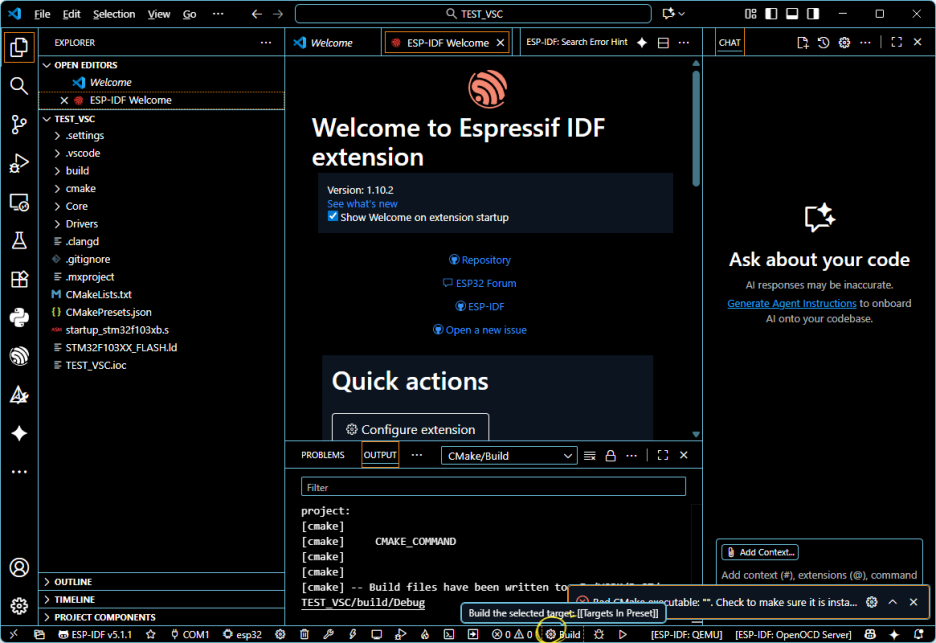Click the TEST_VSC command center search box
Viewport: 936px width, 643px height.
tap(473, 14)
